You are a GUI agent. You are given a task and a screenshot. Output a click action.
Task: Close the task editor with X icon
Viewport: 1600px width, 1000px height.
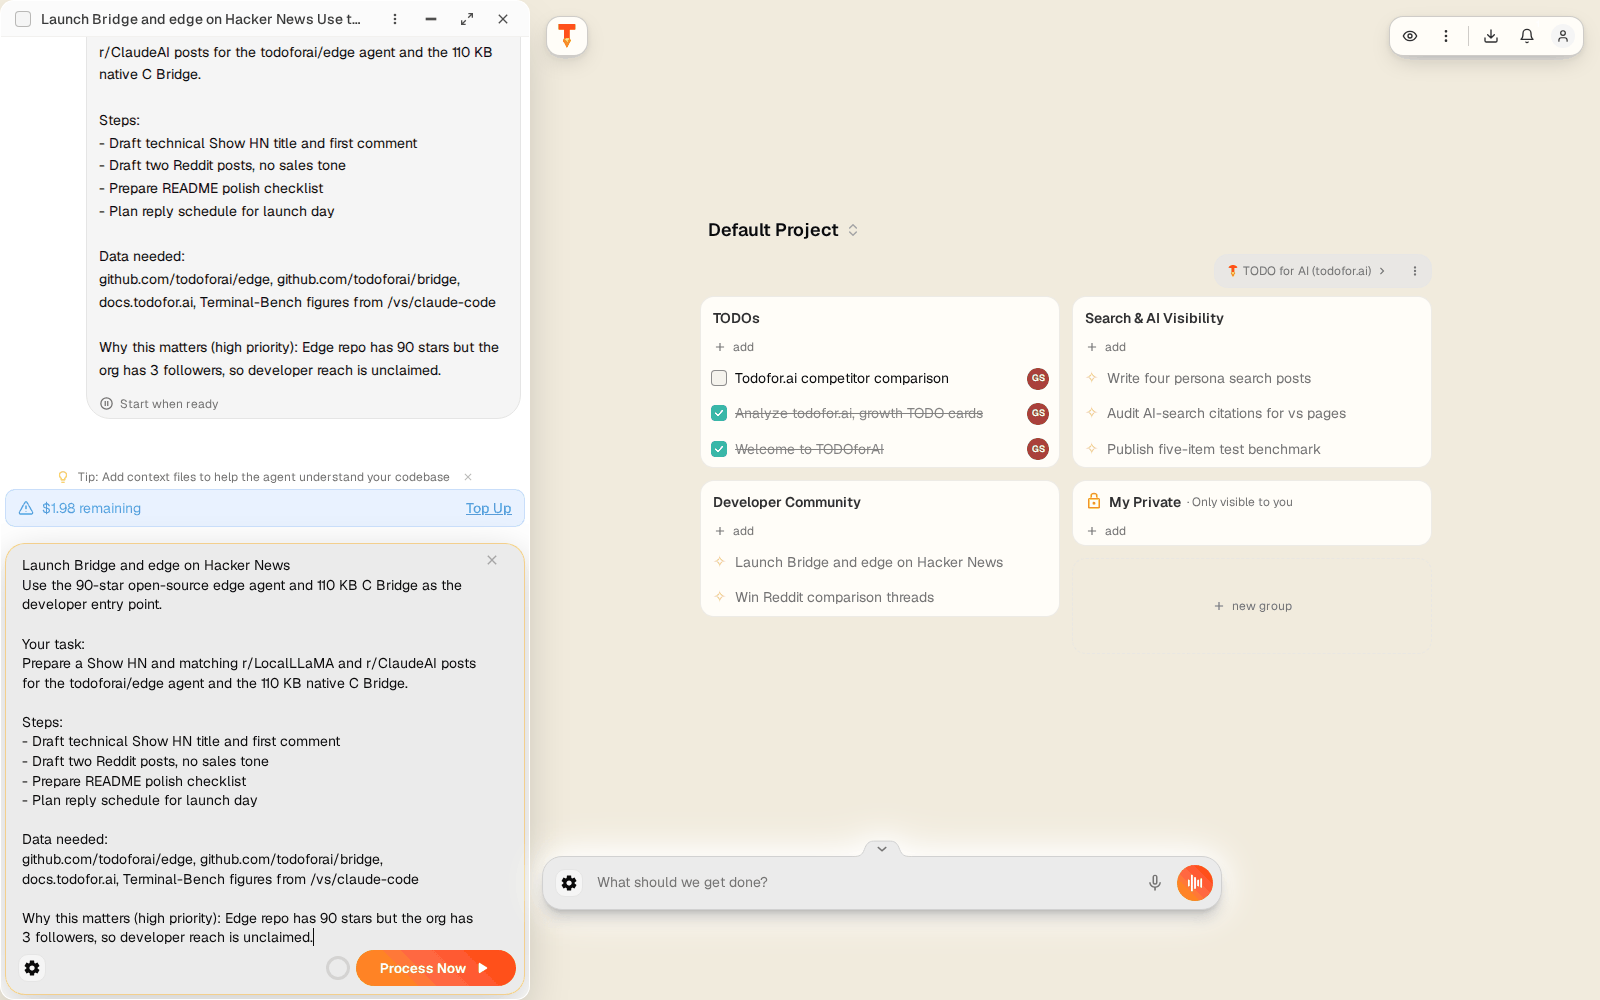pos(492,560)
